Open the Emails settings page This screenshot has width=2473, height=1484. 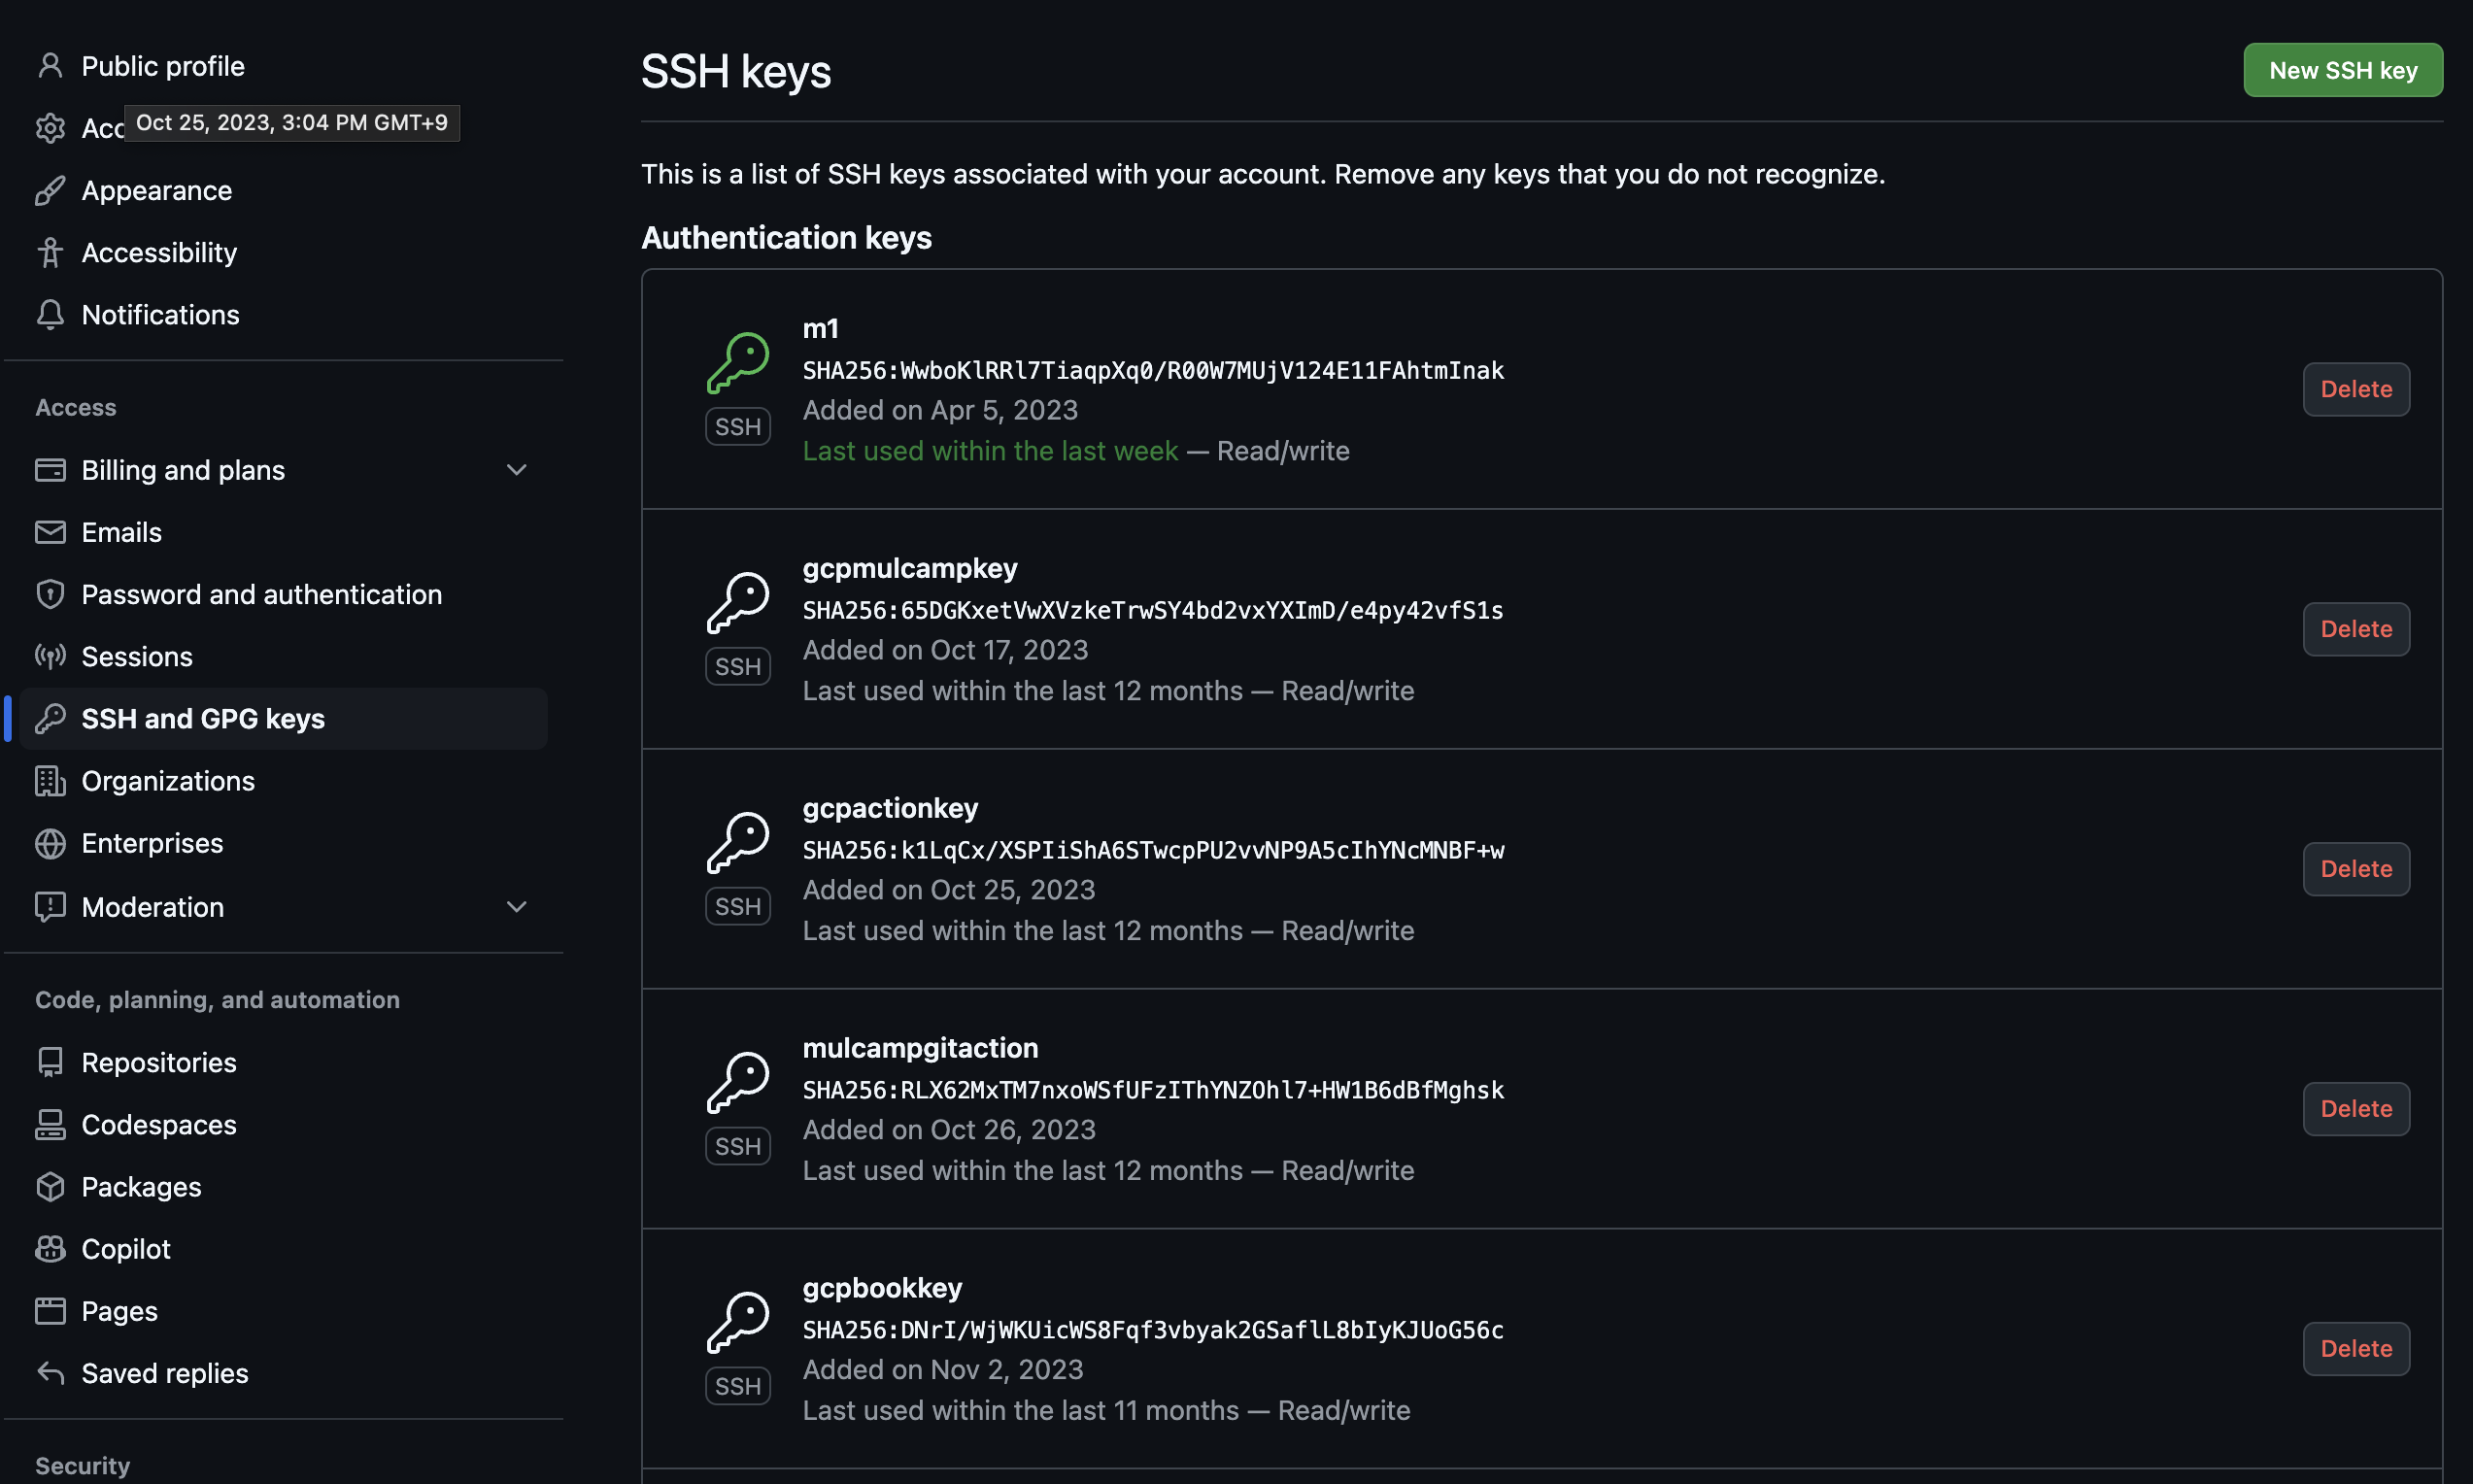click(x=283, y=532)
